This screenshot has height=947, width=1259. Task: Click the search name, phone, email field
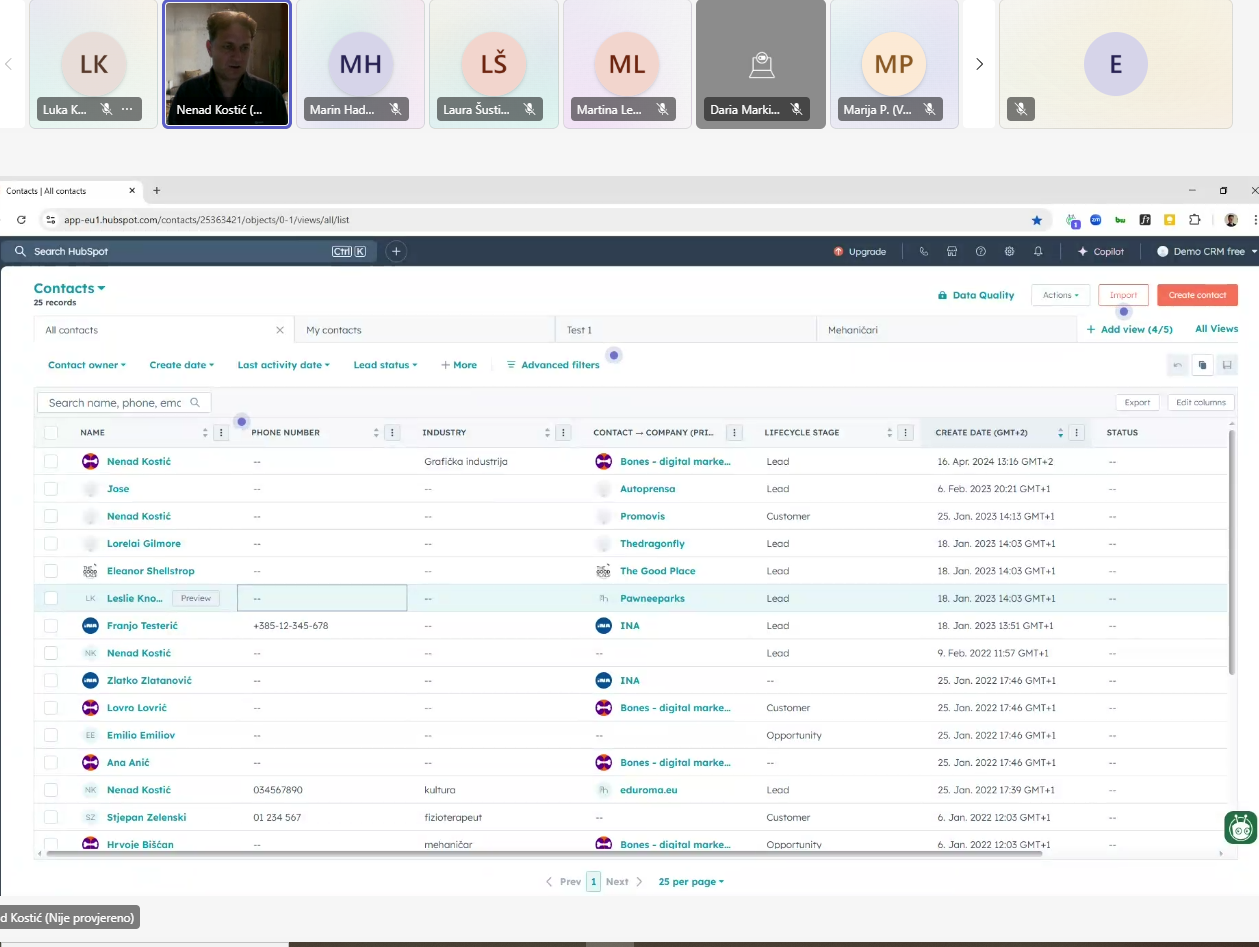coord(115,403)
